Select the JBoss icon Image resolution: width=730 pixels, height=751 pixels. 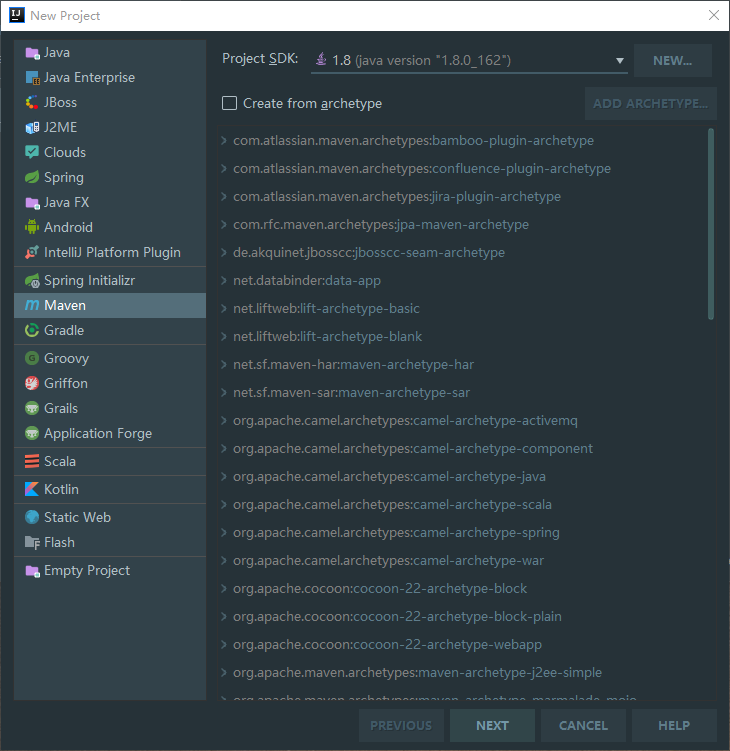(x=32, y=102)
